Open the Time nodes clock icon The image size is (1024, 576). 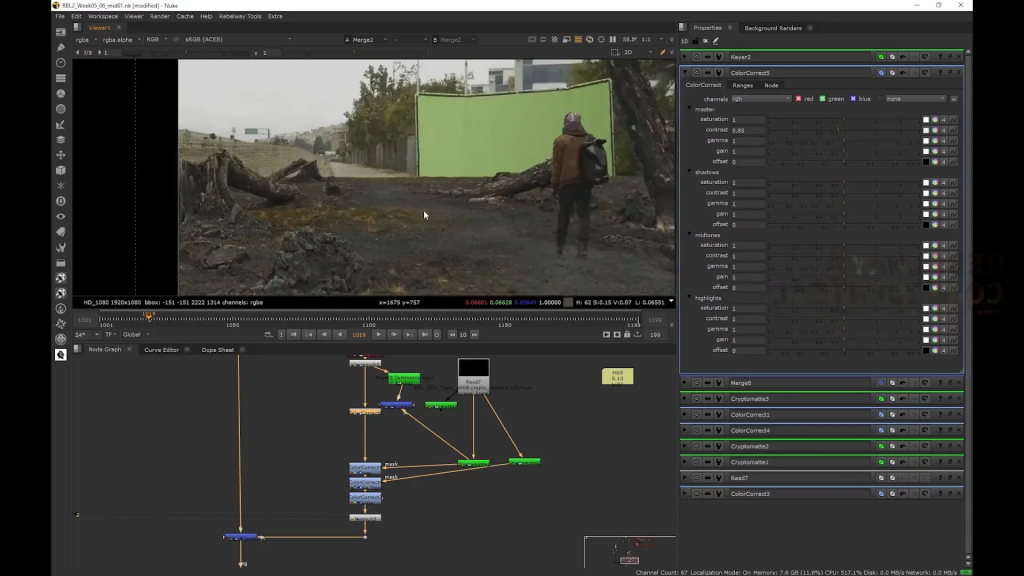(x=61, y=63)
